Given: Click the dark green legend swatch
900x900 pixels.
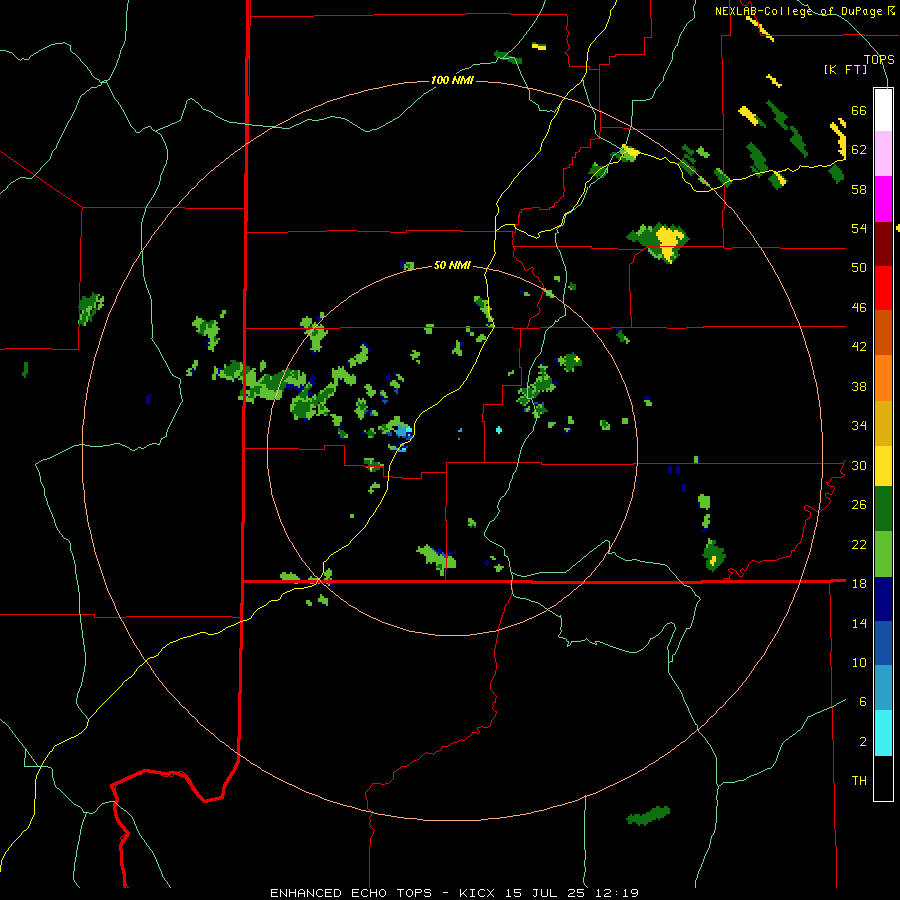Looking at the screenshot, I should [x=883, y=509].
